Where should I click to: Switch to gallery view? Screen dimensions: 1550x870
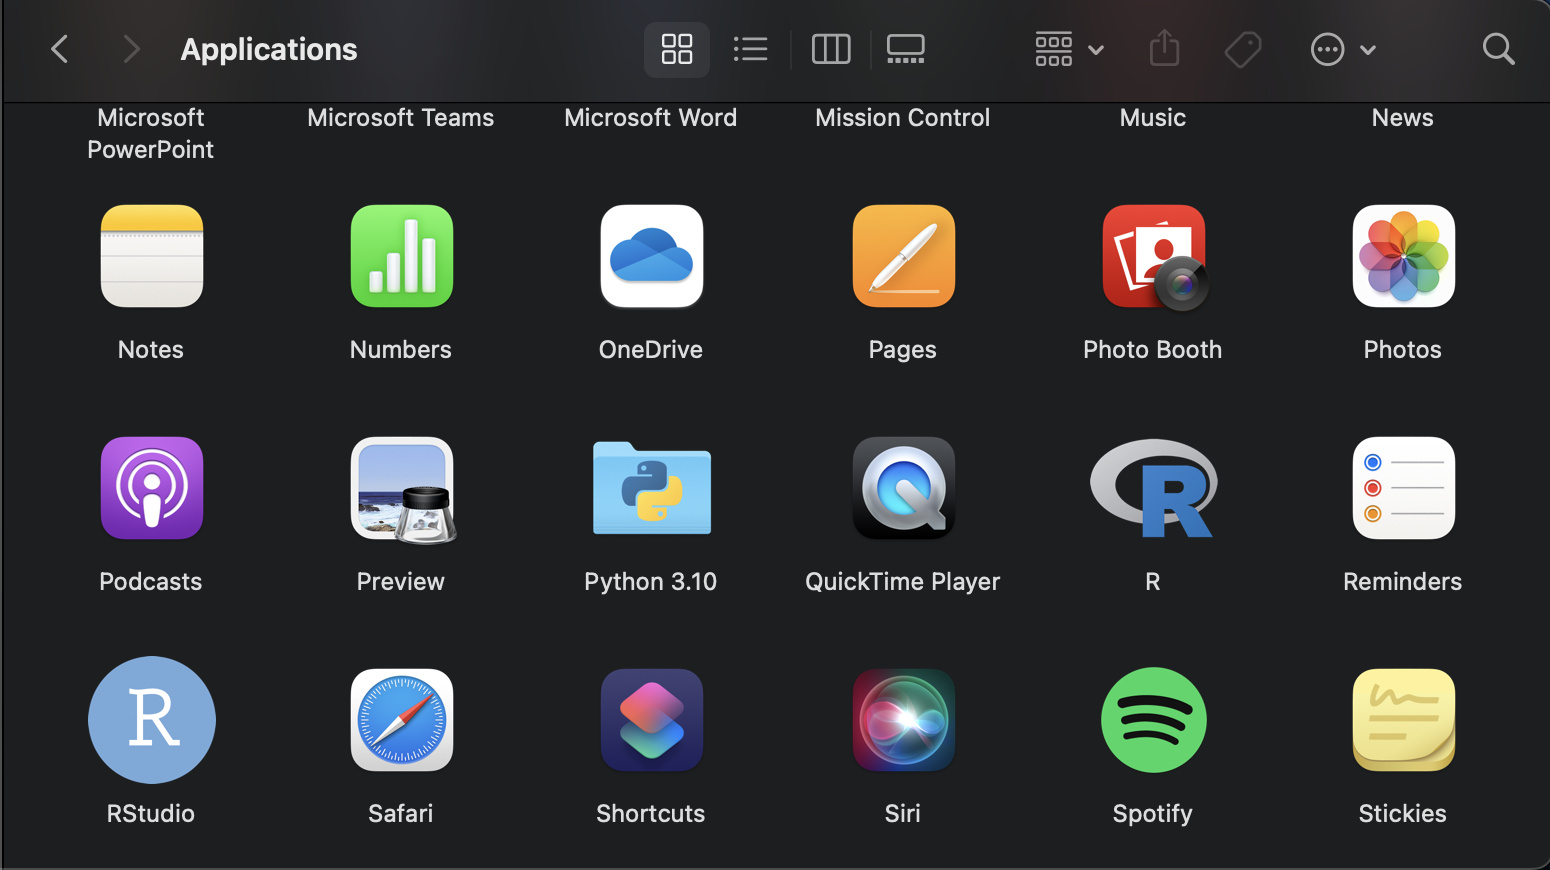906,49
